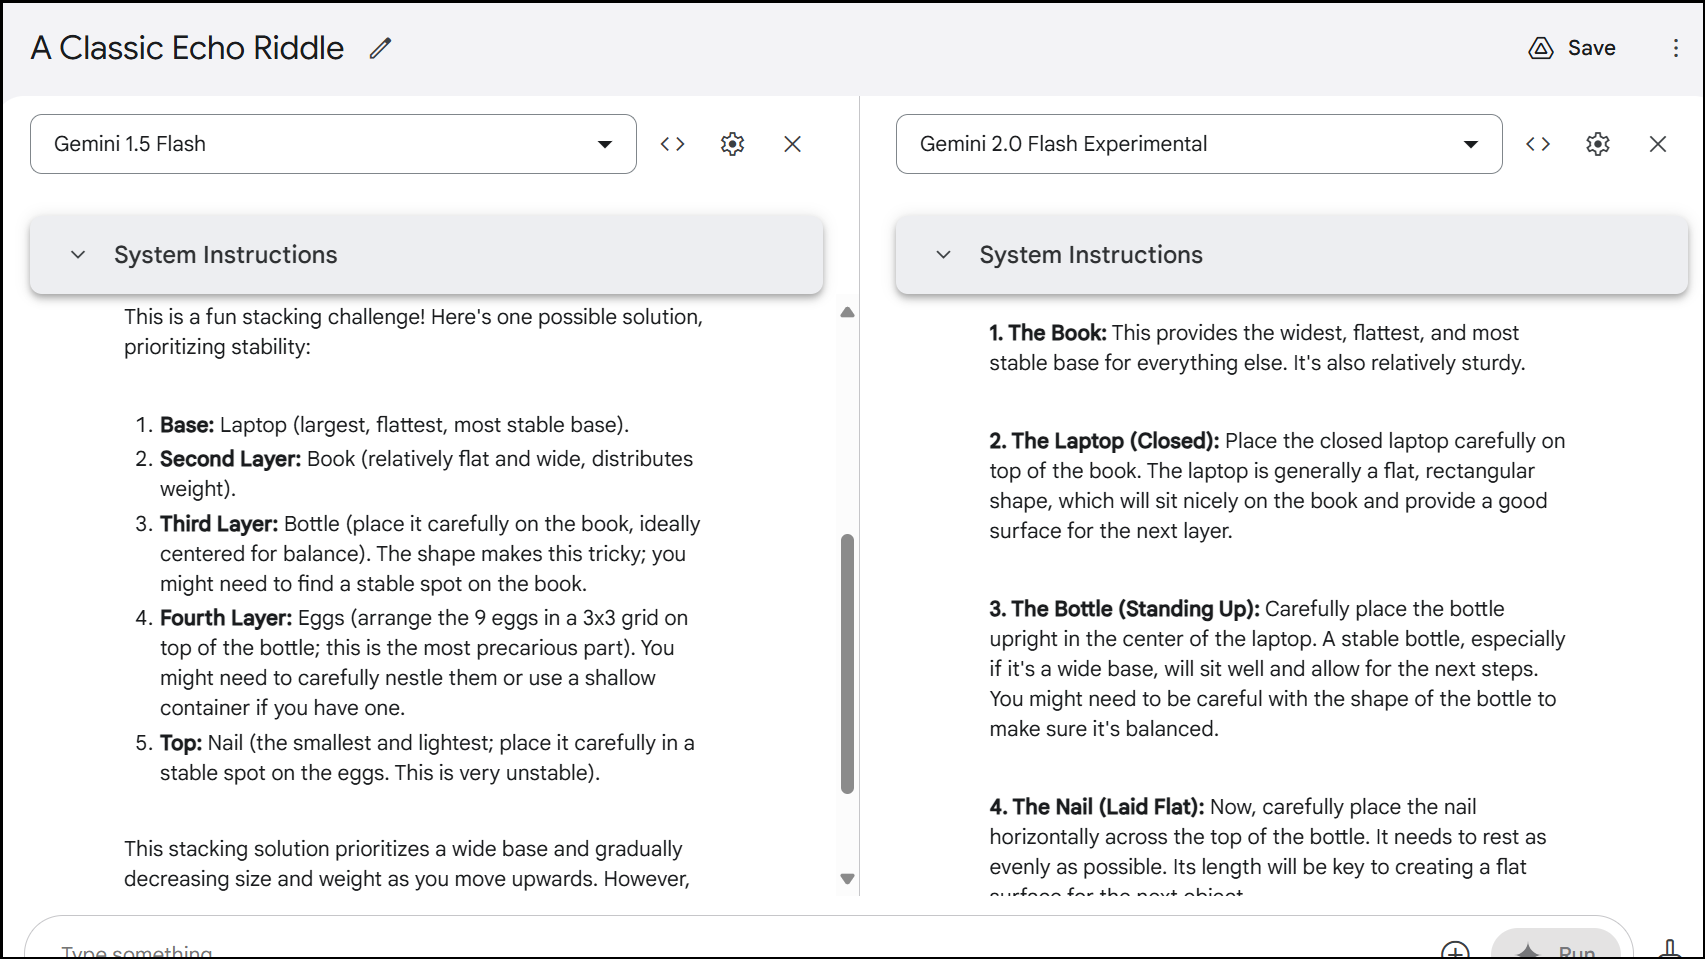Image resolution: width=1705 pixels, height=959 pixels.
Task: Click the "2. The Laptop (Closed):" heading text
Action: pos(1104,441)
